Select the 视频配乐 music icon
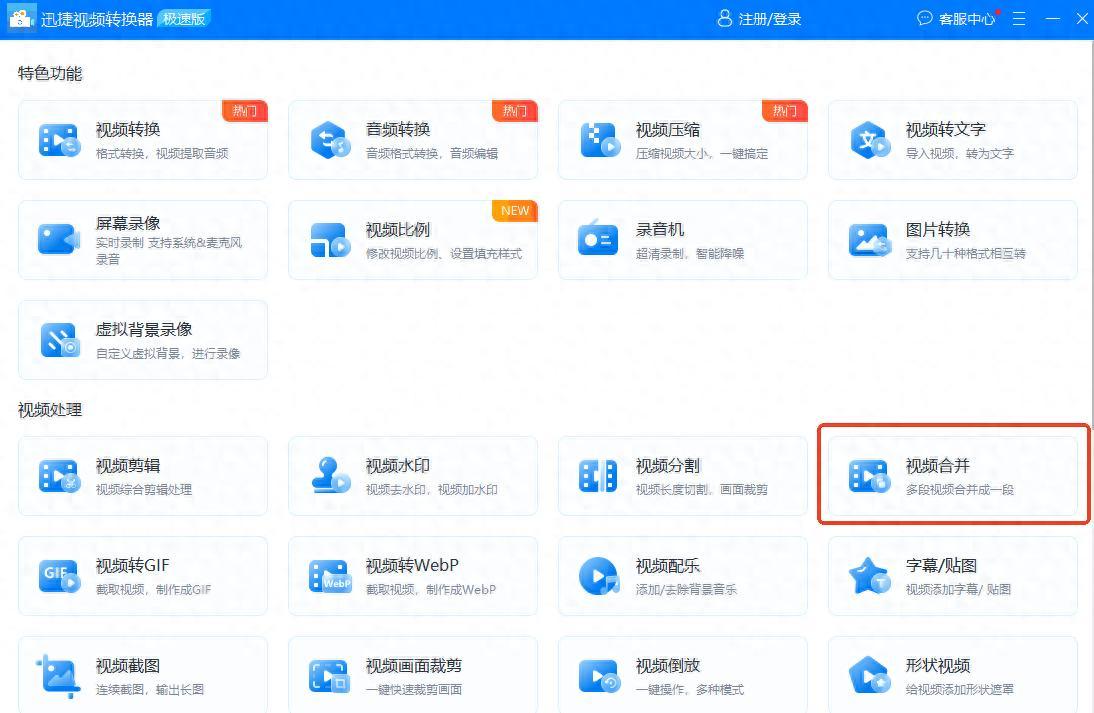The height and width of the screenshot is (713, 1094). click(599, 576)
